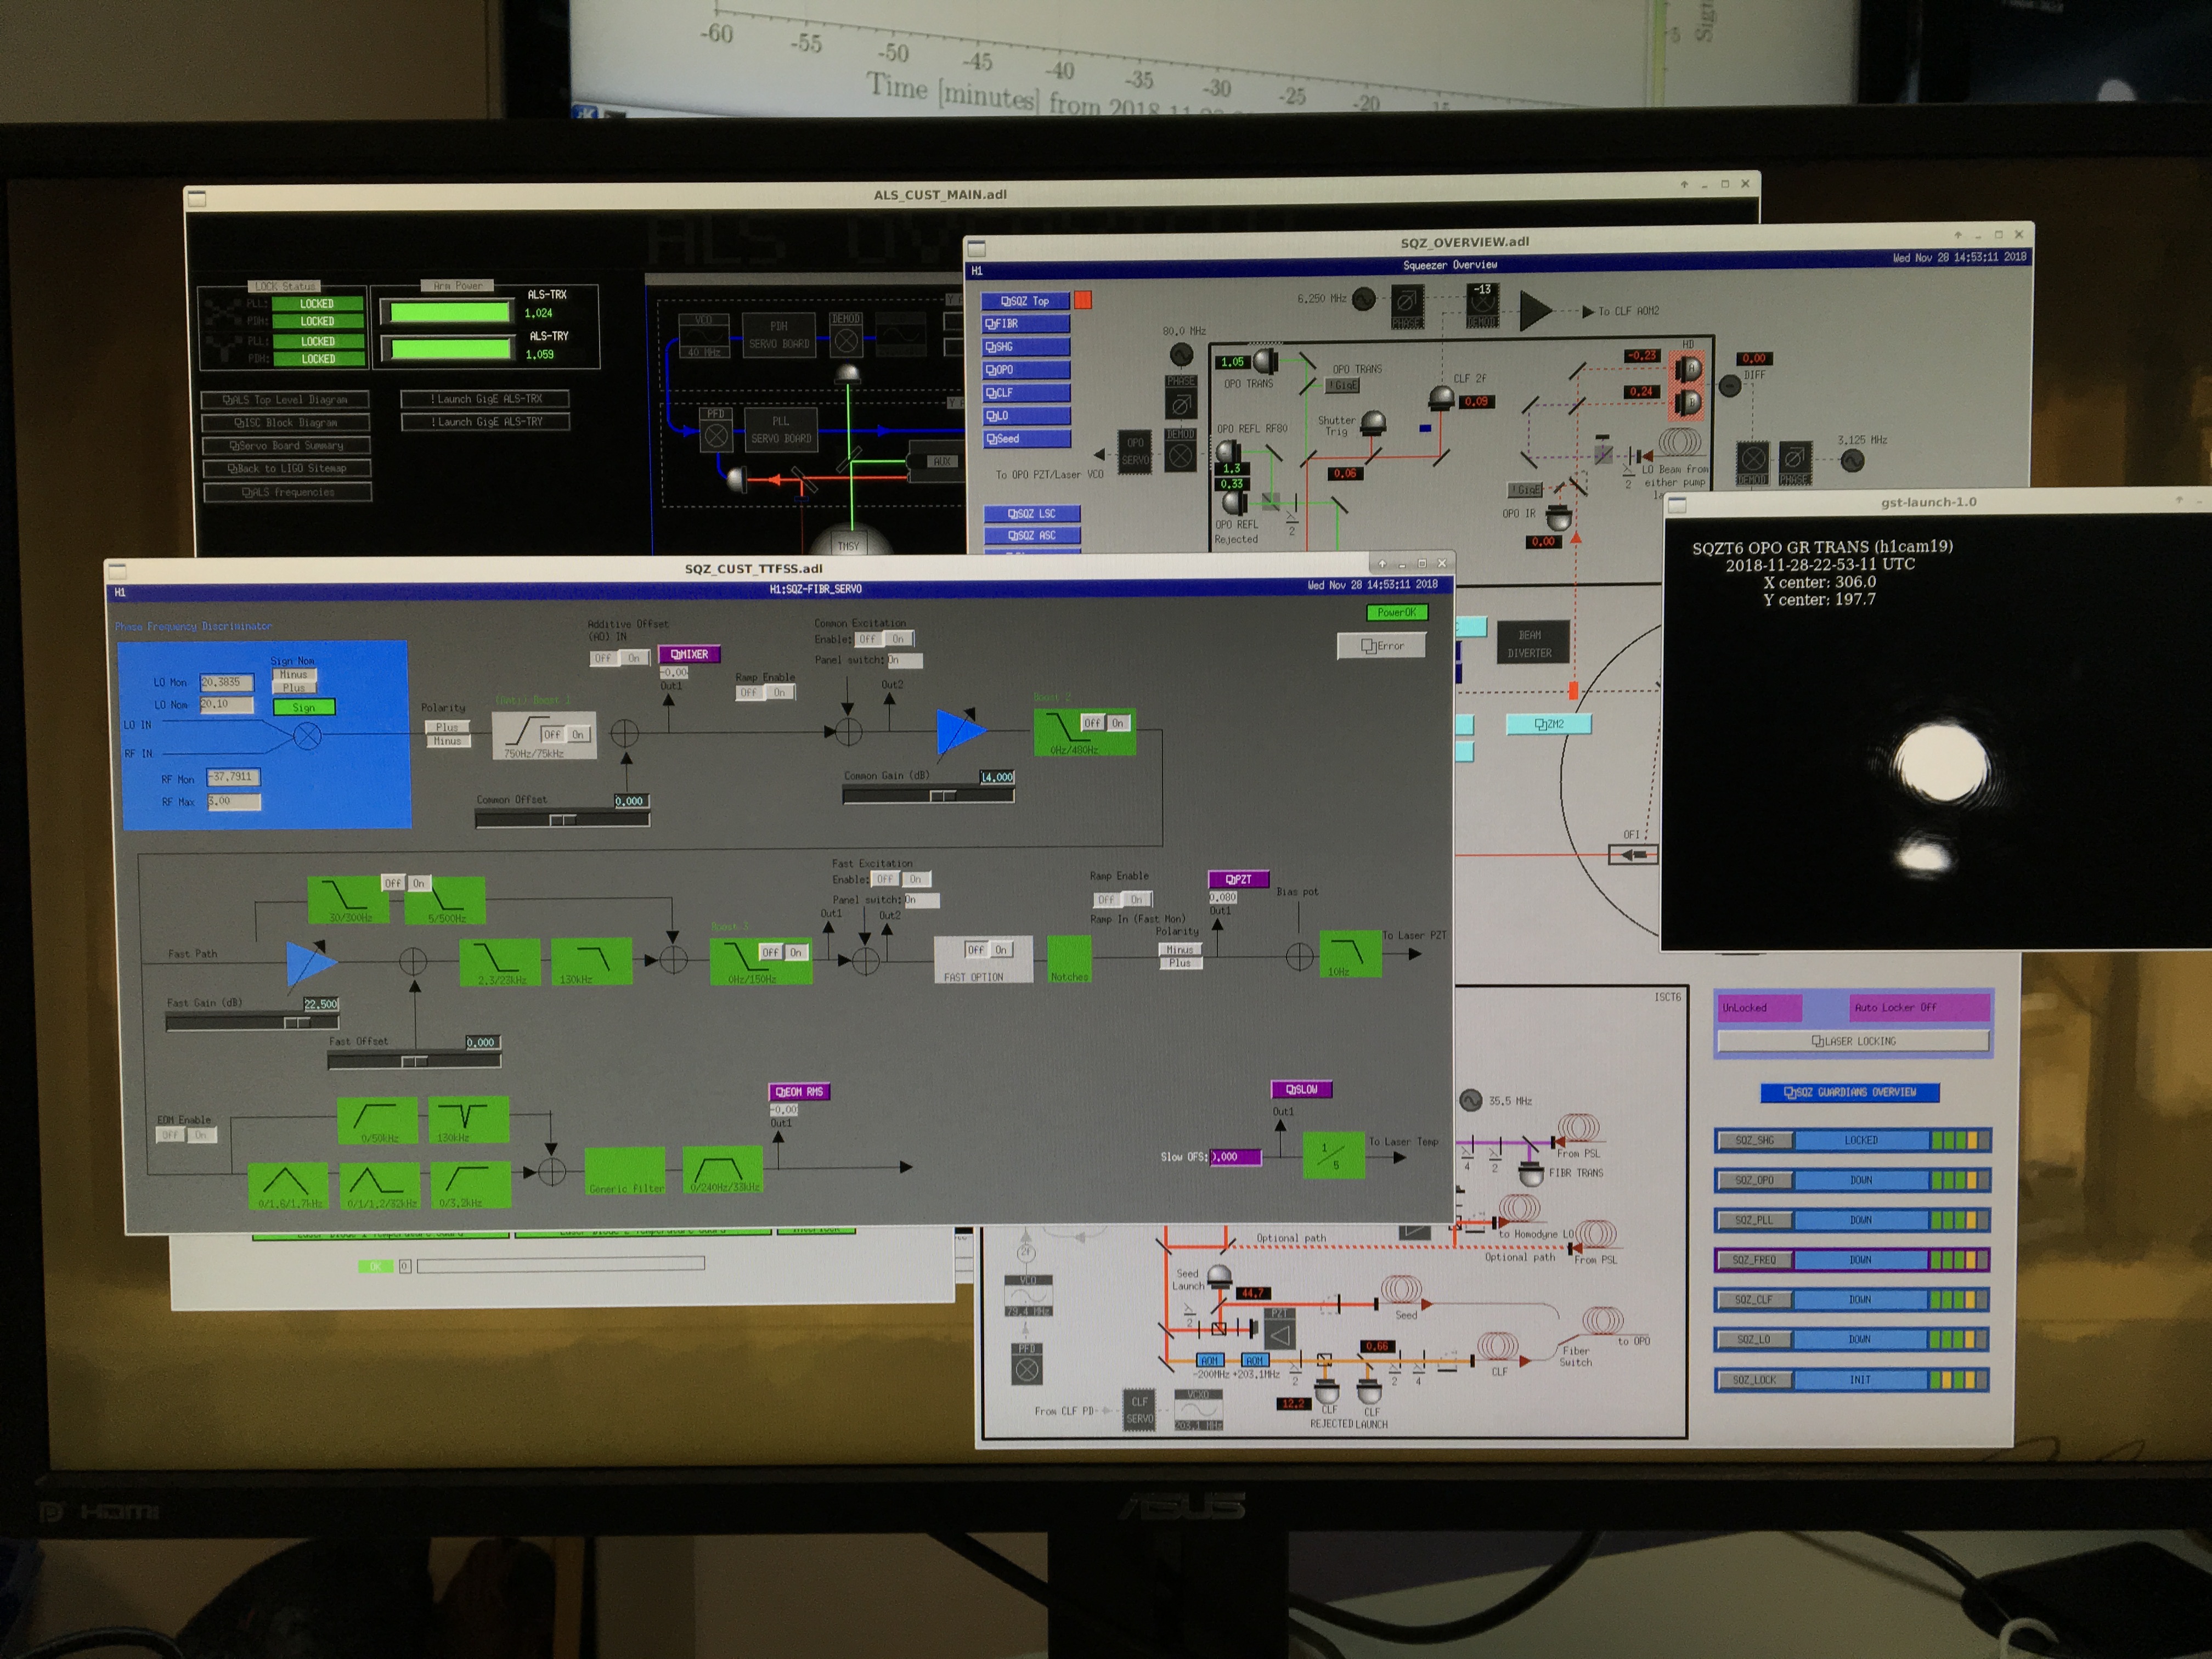Click the Launch GigE ALS-TRX button
This screenshot has width=2212, height=1659.
(486, 399)
